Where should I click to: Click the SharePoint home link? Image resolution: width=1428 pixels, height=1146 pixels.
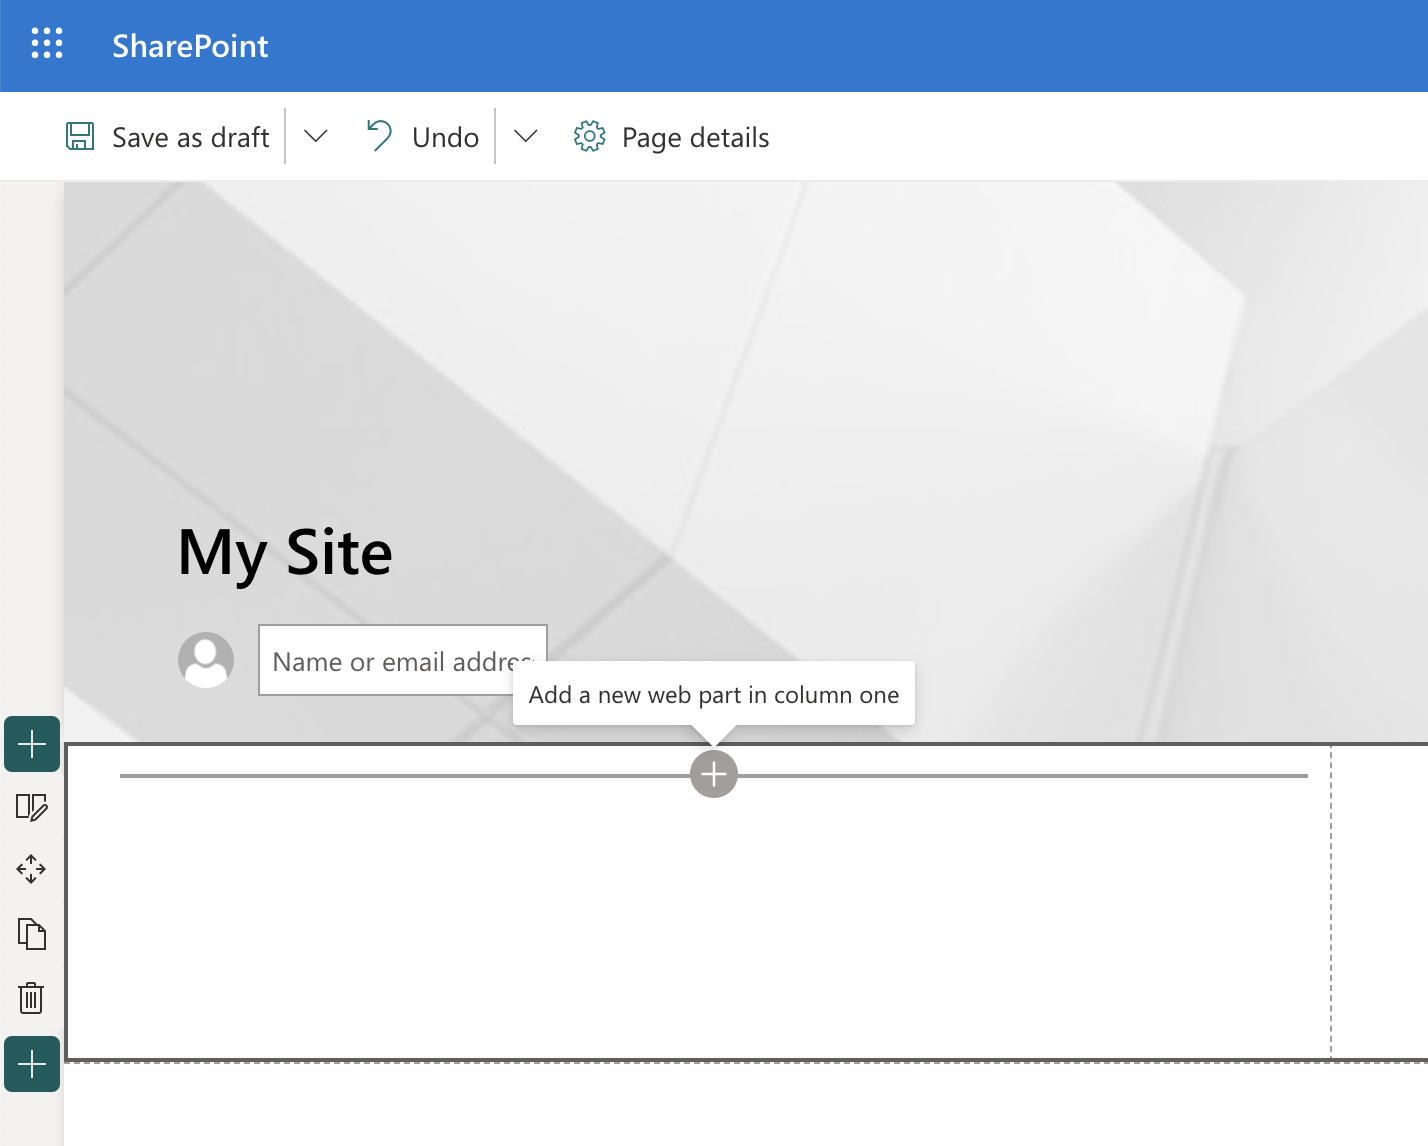(190, 46)
